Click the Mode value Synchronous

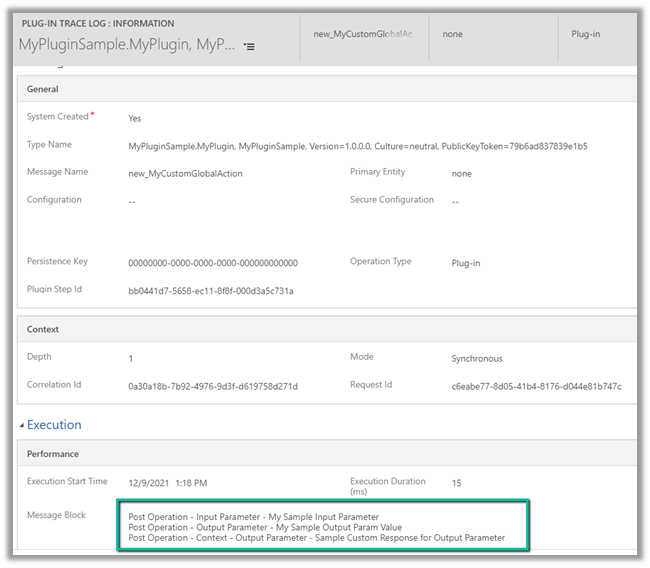(x=477, y=358)
